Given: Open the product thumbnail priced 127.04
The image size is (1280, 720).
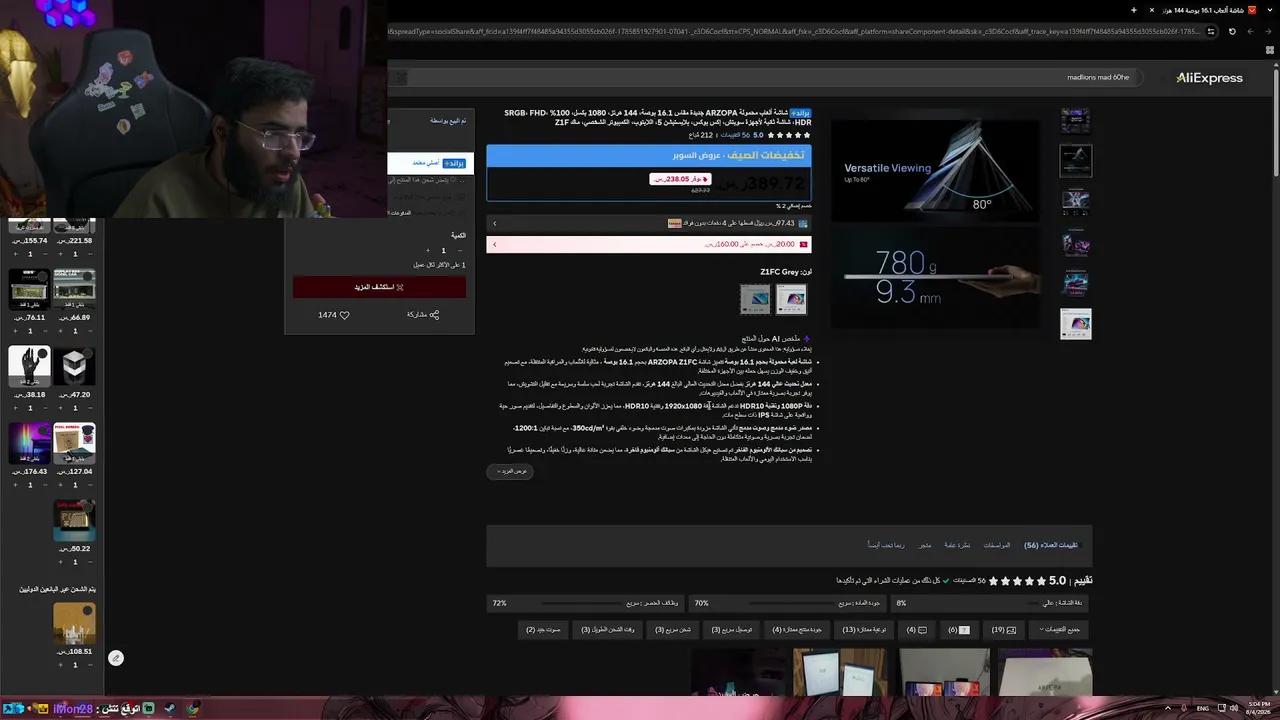Looking at the screenshot, I should click(x=74, y=442).
